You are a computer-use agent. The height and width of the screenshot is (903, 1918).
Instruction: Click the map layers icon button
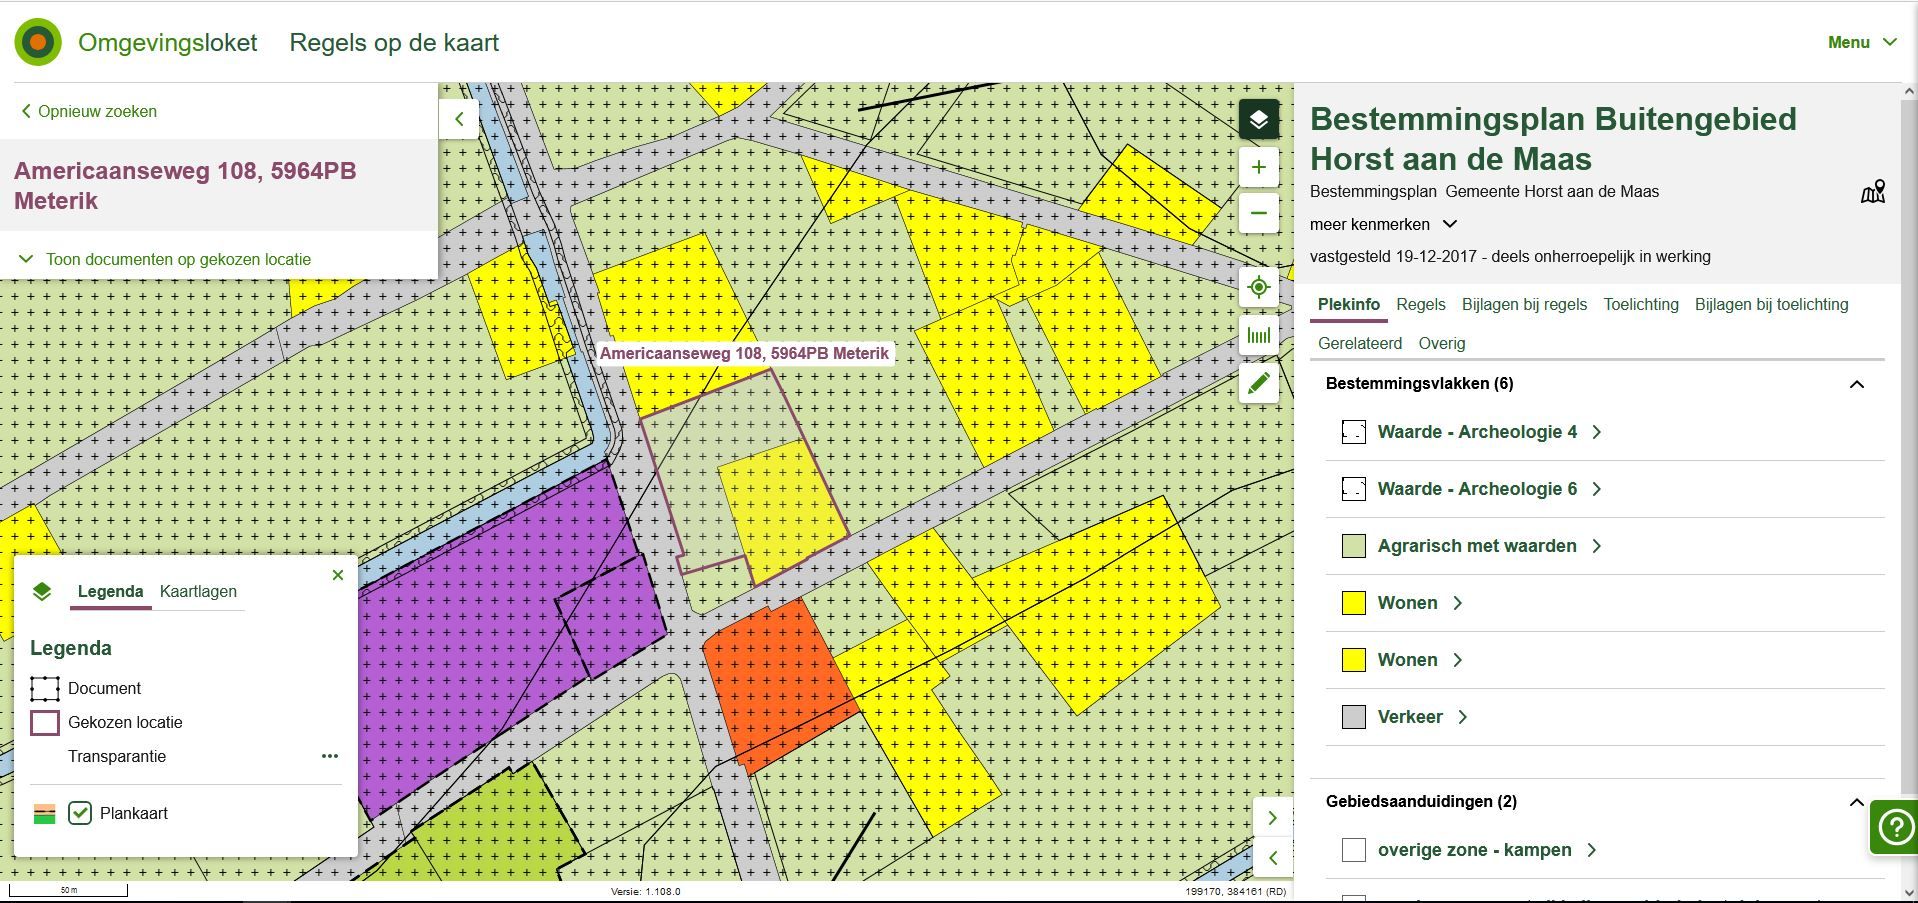1258,120
